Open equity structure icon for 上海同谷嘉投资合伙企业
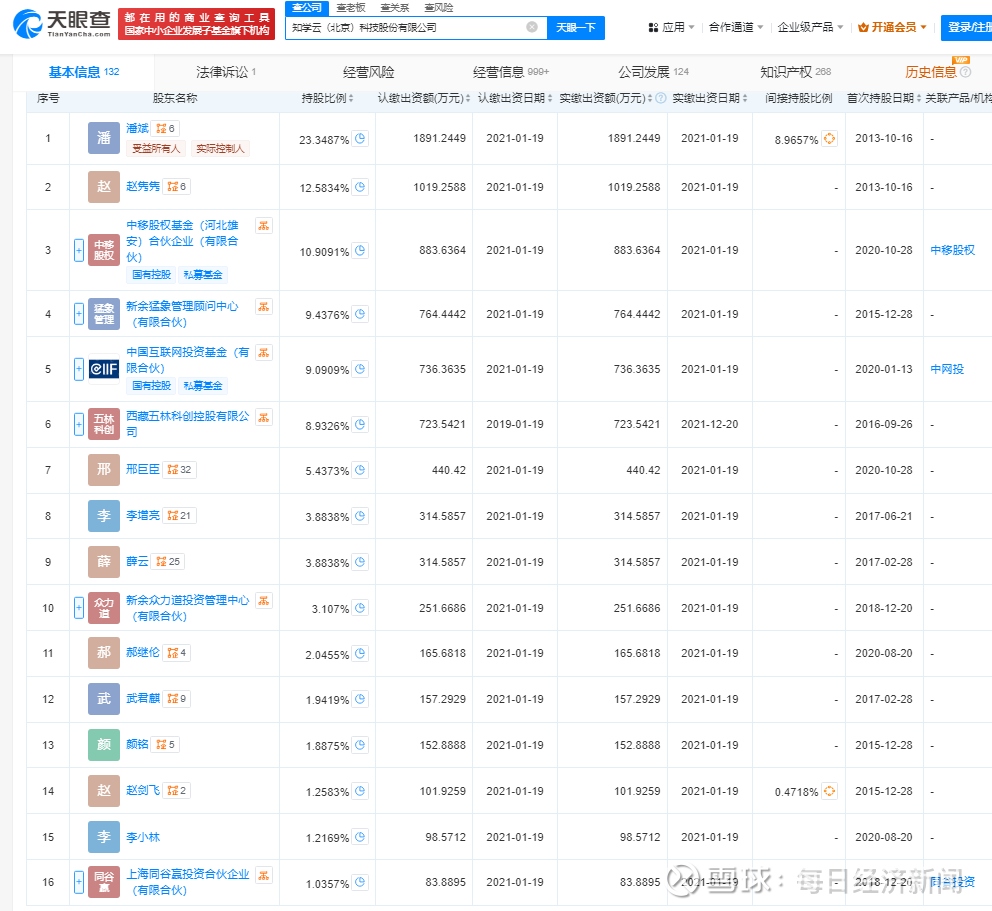Viewport: 992px width, 911px height. pyautogui.click(x=264, y=874)
